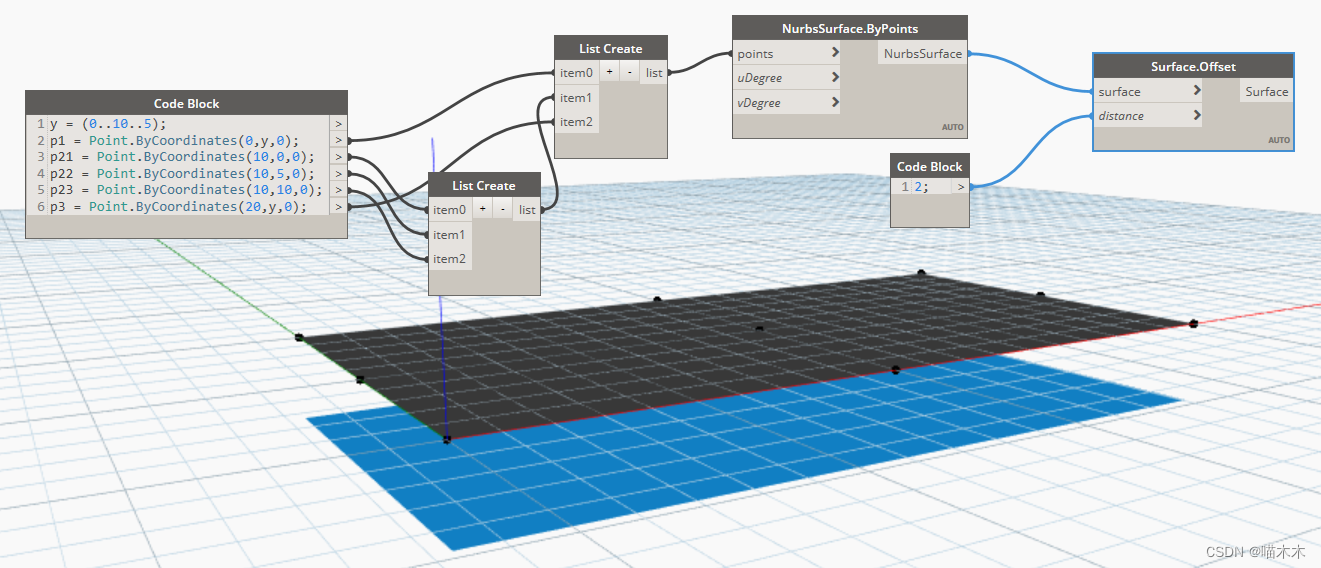Select the output port arrow for the p3 line
This screenshot has height=568, width=1321.
pyautogui.click(x=338, y=206)
